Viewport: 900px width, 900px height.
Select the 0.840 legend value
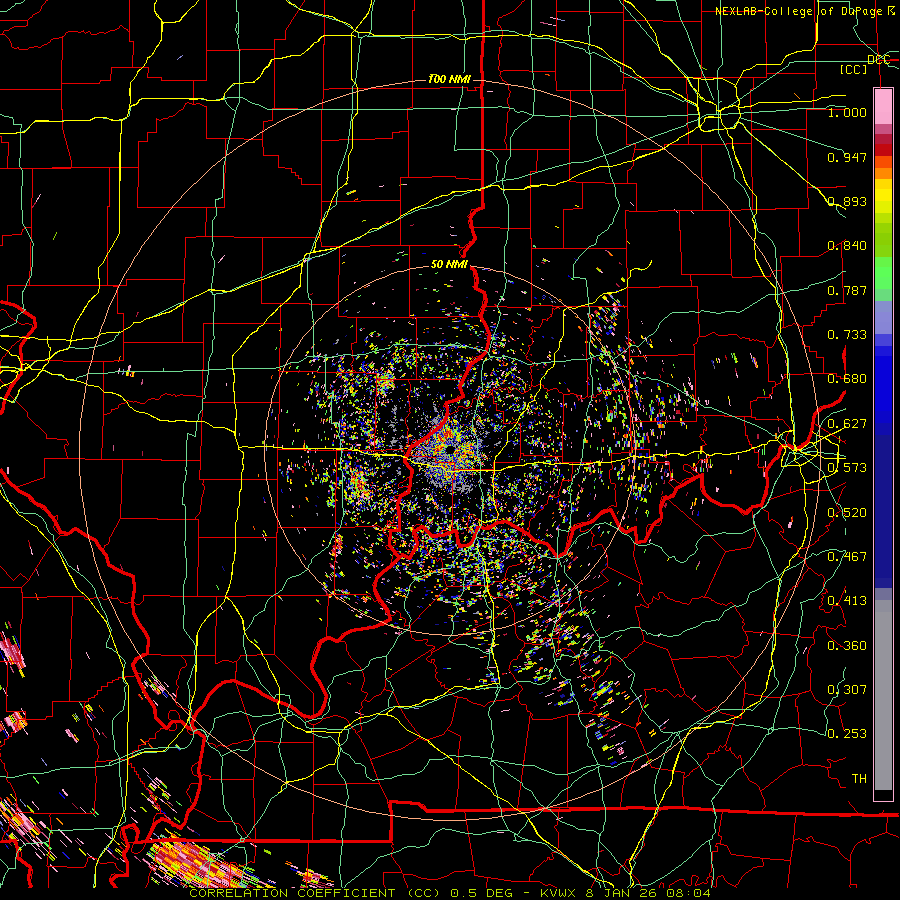pos(847,246)
